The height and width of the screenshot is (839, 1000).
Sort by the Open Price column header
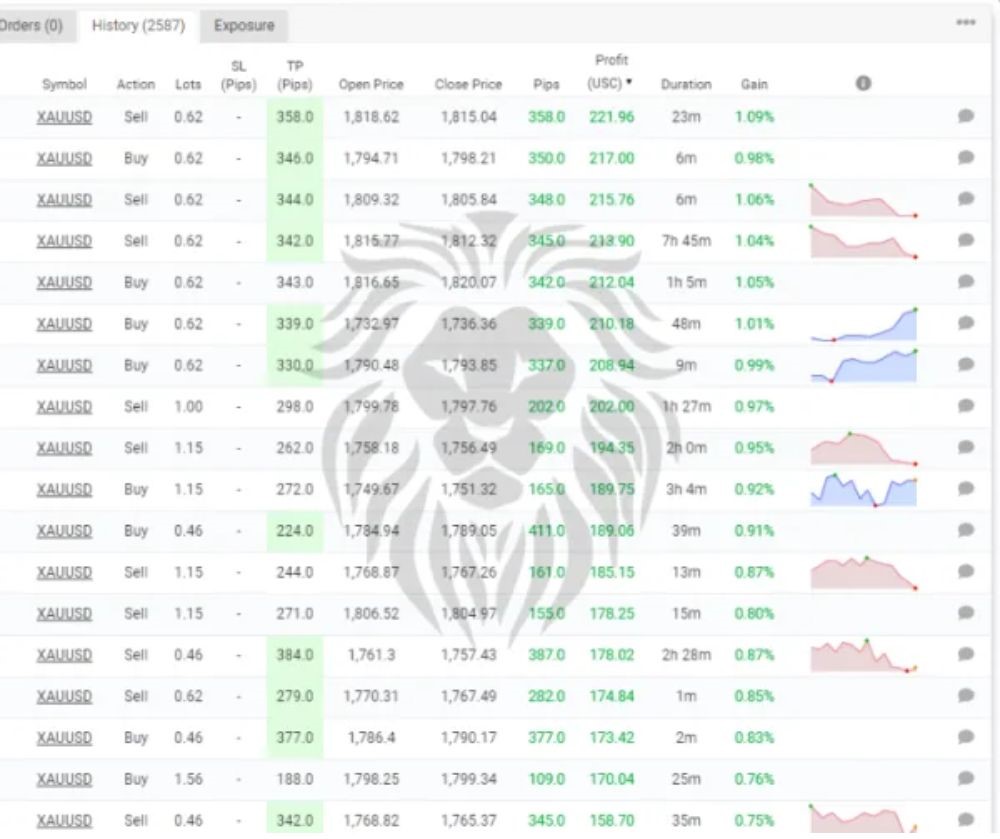click(x=371, y=84)
